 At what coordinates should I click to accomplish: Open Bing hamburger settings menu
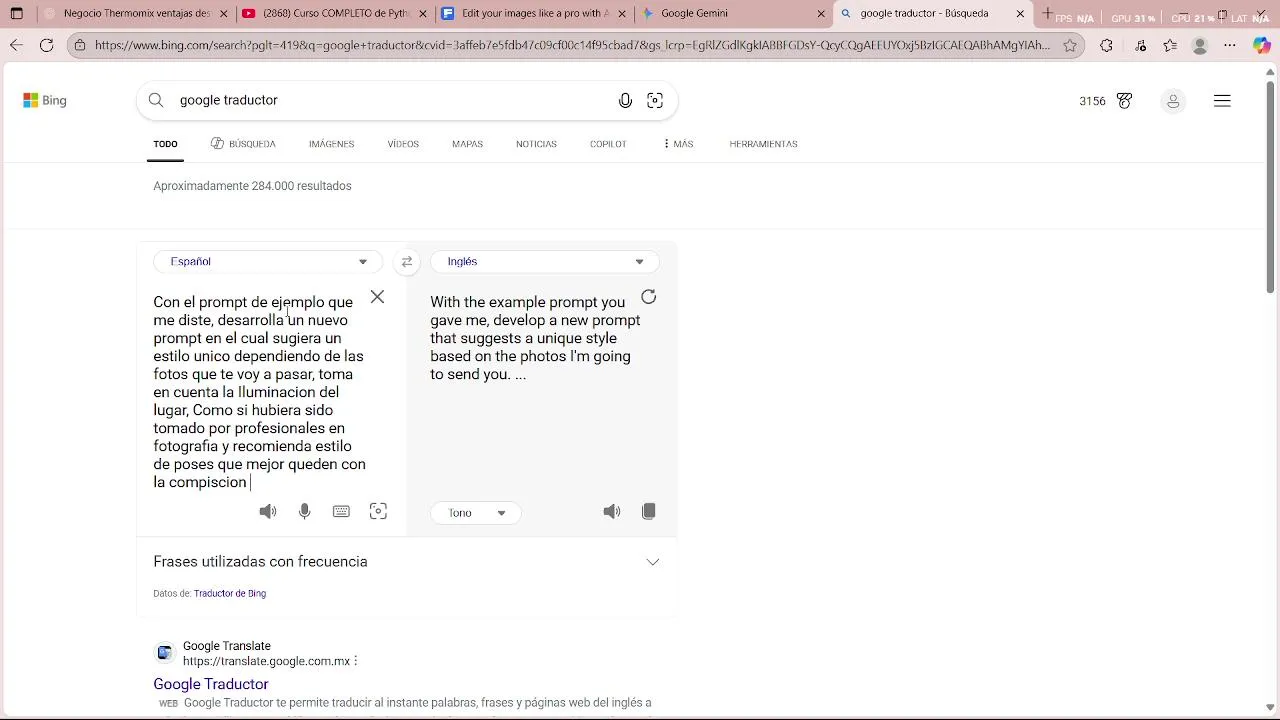tap(1222, 101)
